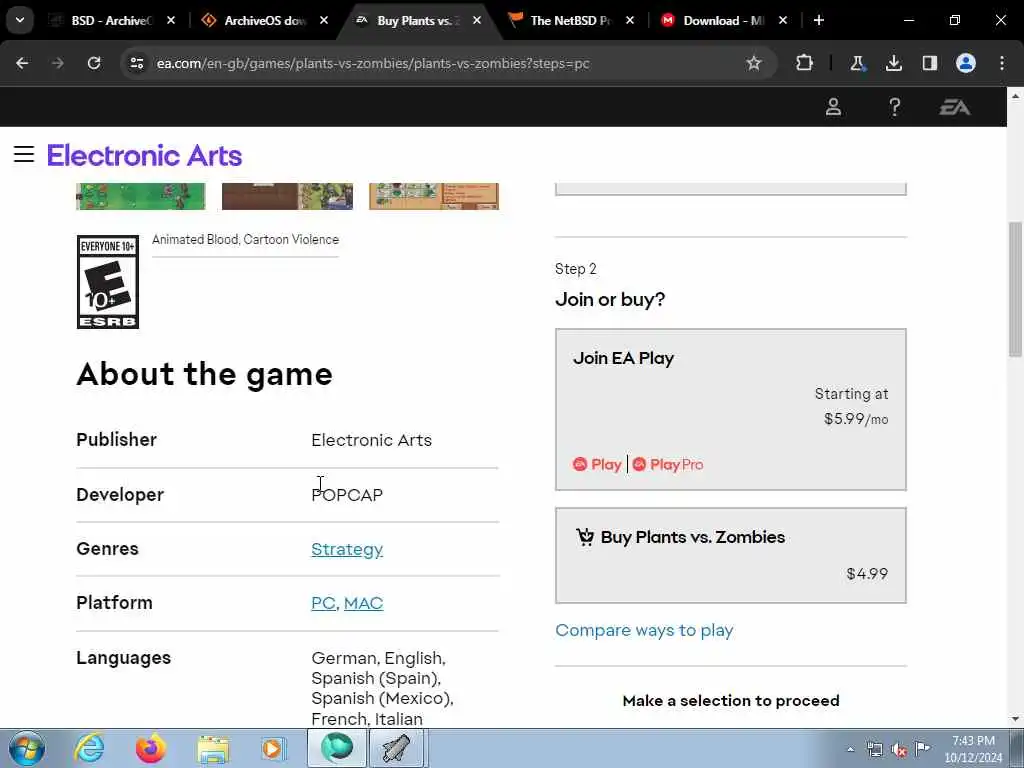Image resolution: width=1024 pixels, height=768 pixels.
Task: Open the Extensions puzzle icon
Action: click(805, 63)
